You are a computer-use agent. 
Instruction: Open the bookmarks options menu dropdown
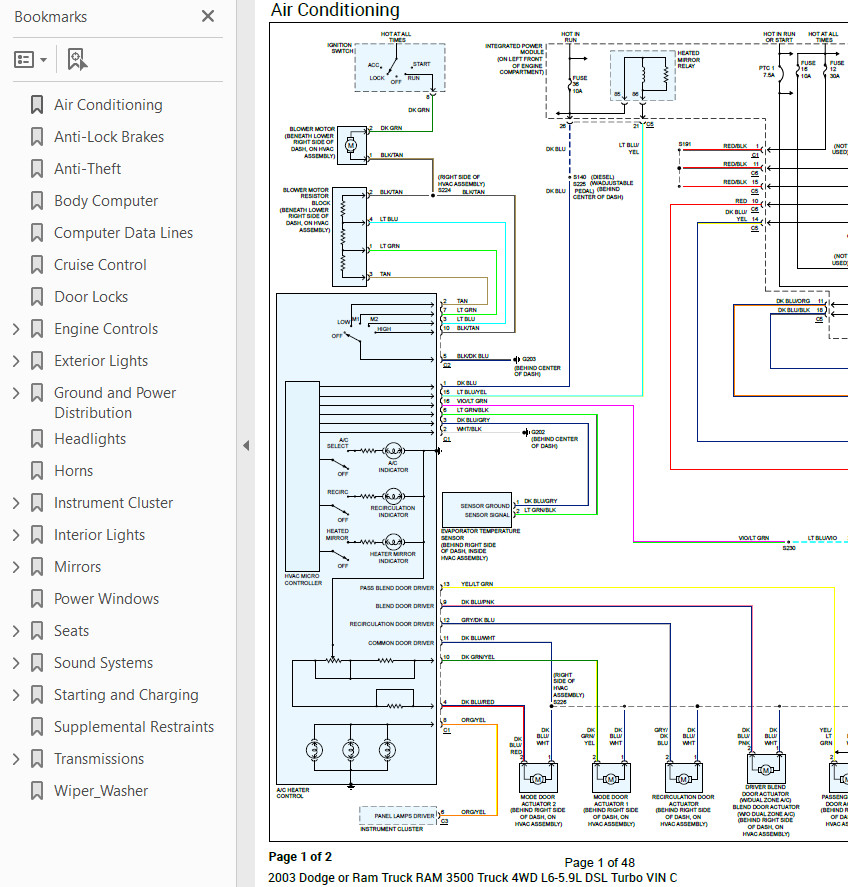pyautogui.click(x=31, y=59)
